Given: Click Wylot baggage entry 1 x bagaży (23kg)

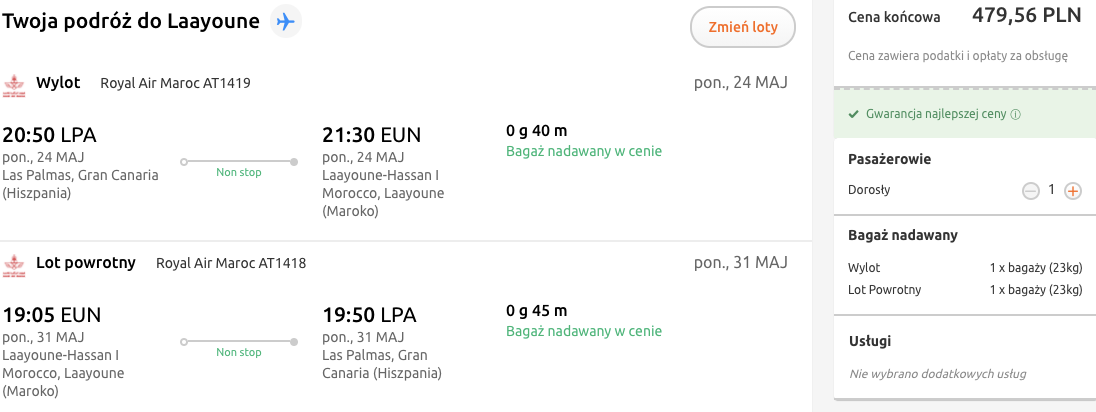Looking at the screenshot, I should pos(1037,268).
